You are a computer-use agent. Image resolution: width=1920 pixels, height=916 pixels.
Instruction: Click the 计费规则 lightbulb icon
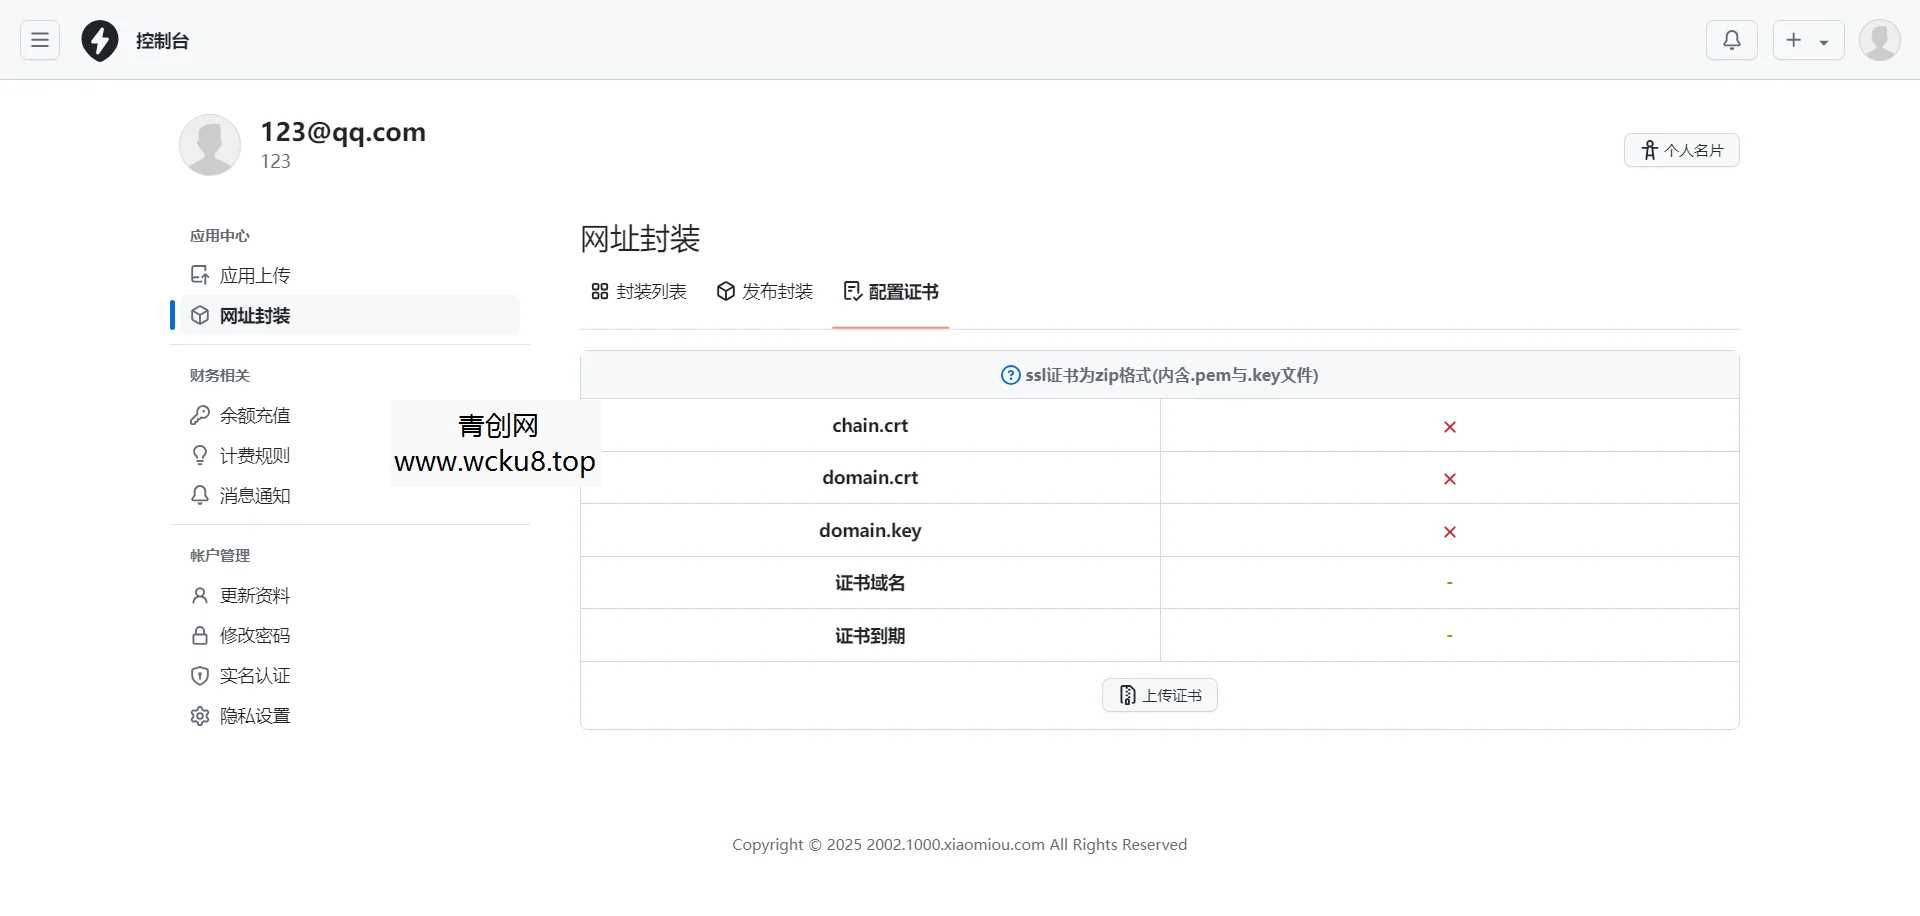(199, 455)
